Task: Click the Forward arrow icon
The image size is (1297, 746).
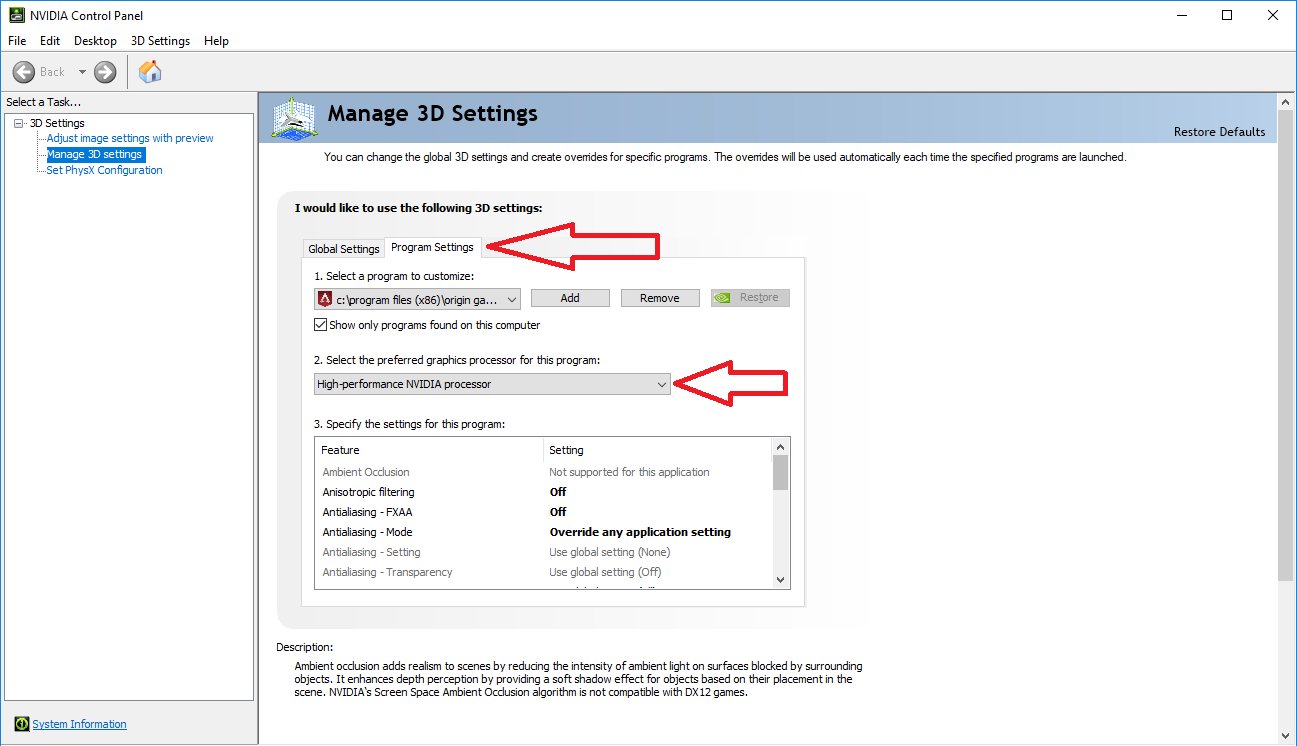Action: (105, 72)
